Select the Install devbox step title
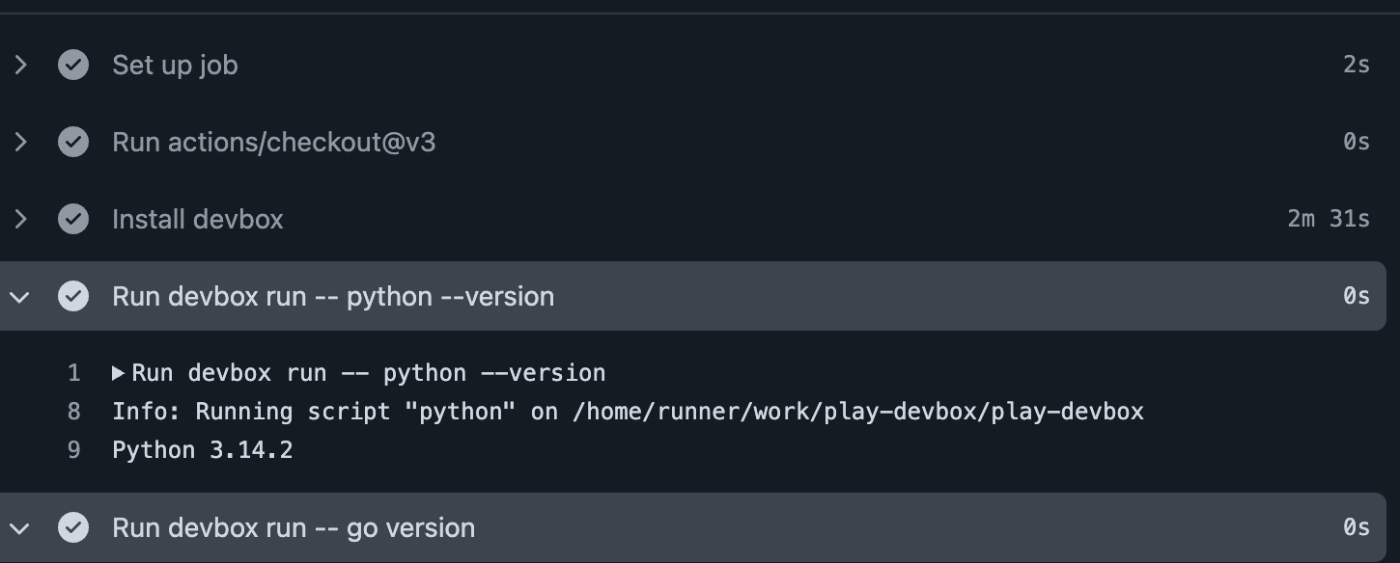This screenshot has width=1400, height=563. (197, 219)
